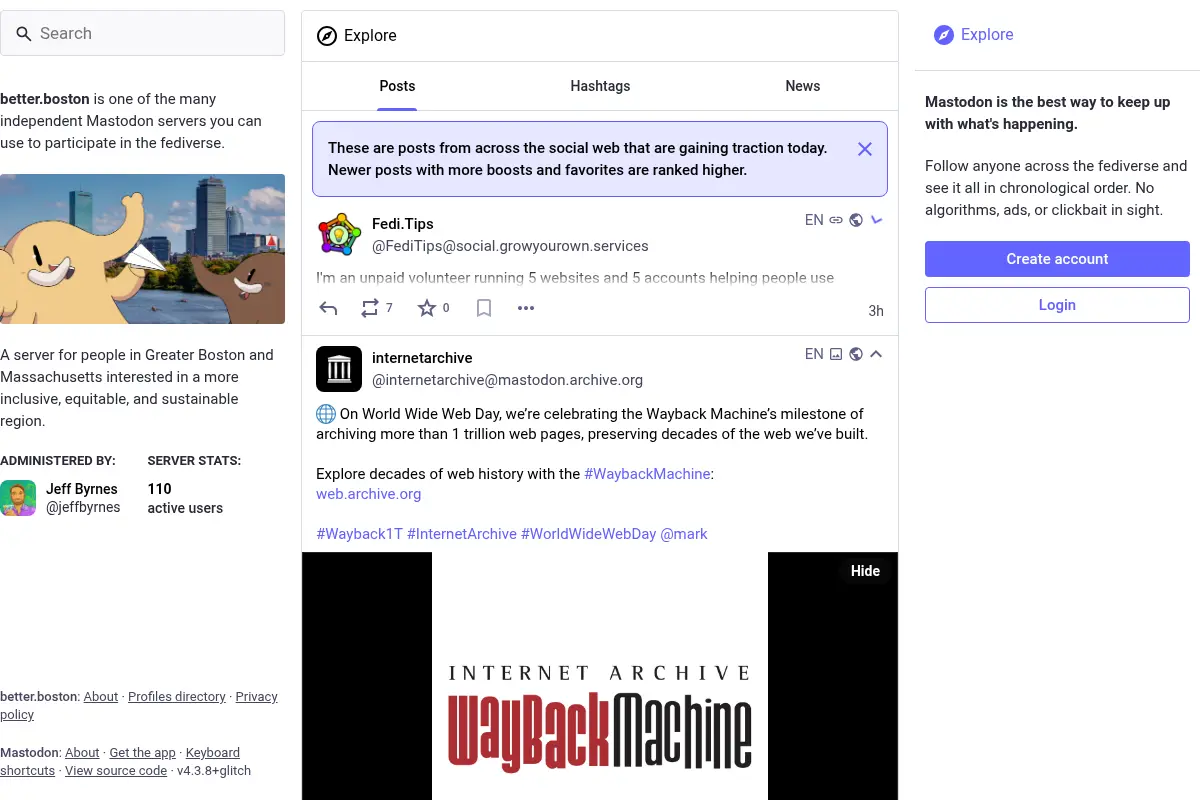Screen dimensions: 1200x800
Task: Collapse the internetarchive post
Action: coord(877,354)
